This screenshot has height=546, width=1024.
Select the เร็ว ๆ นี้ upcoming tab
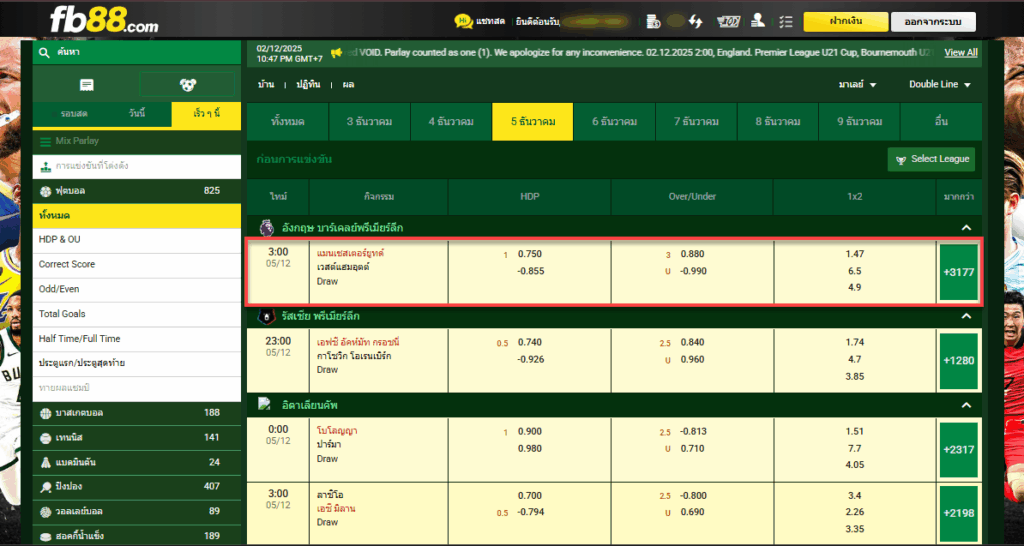(206, 114)
